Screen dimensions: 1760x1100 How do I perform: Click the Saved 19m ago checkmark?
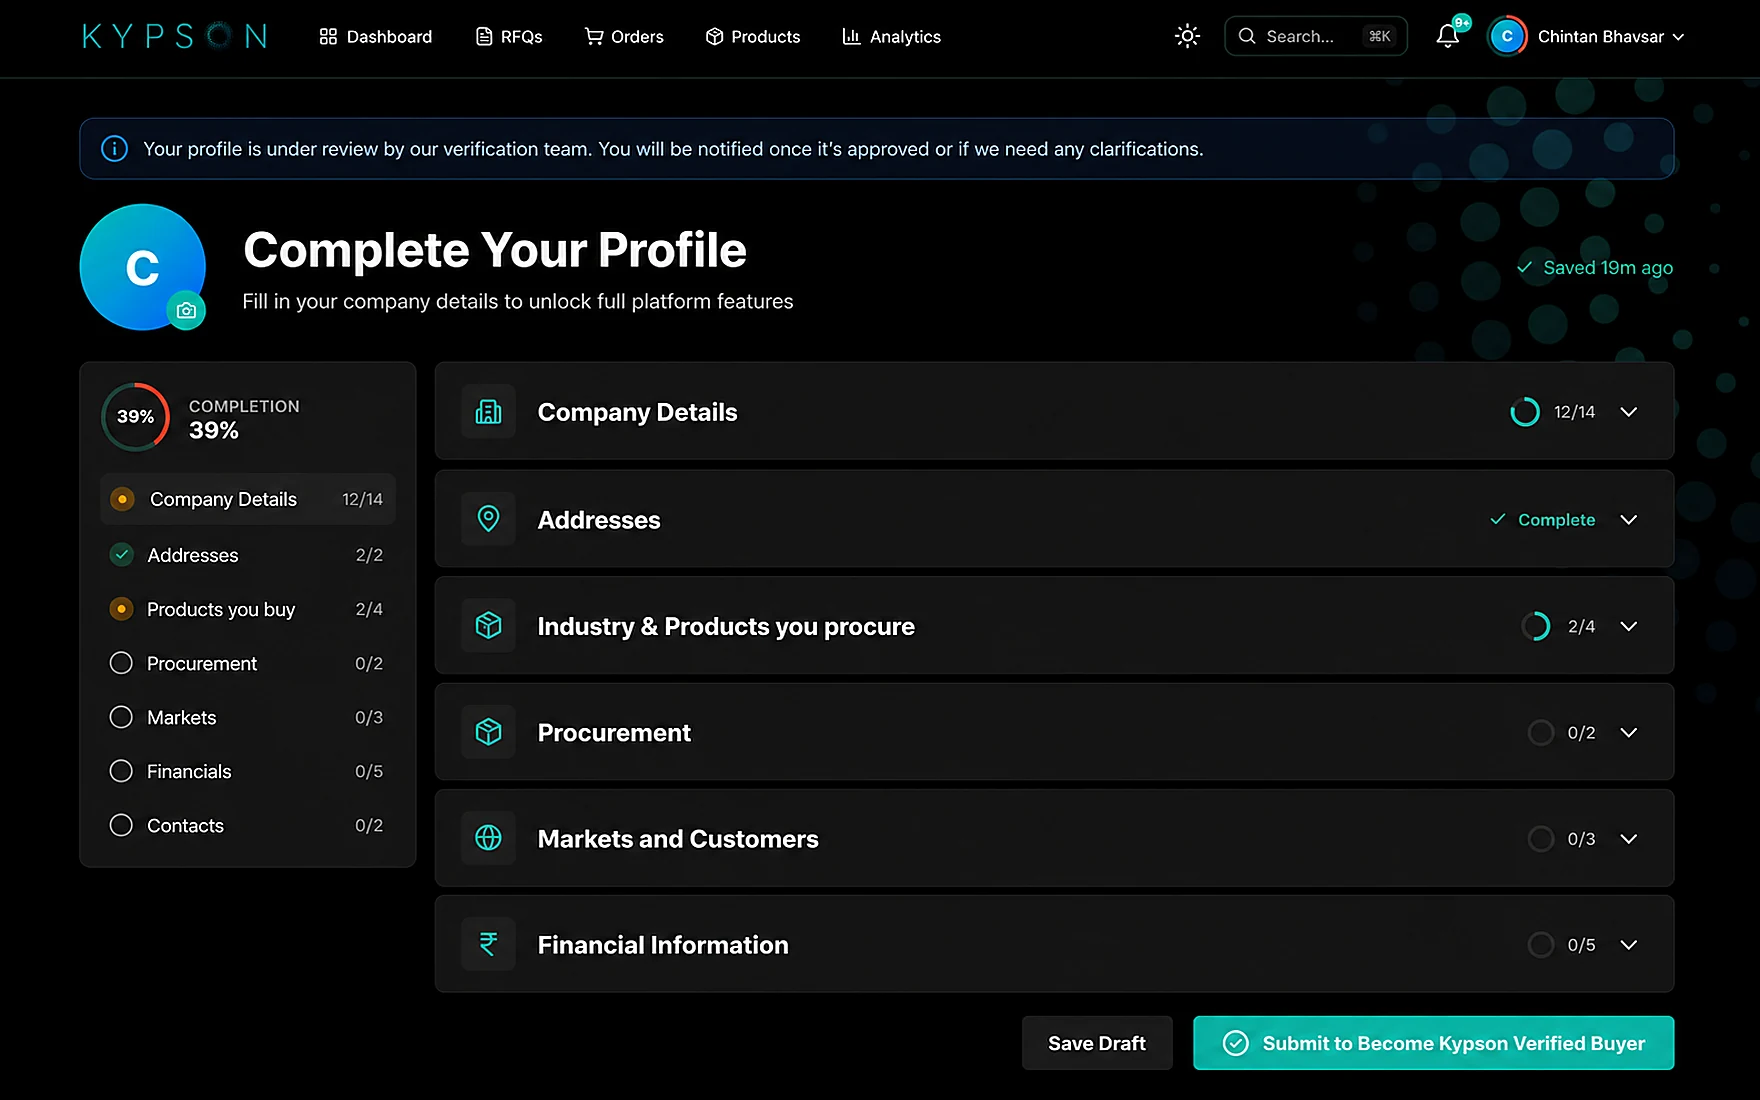[x=1524, y=267]
